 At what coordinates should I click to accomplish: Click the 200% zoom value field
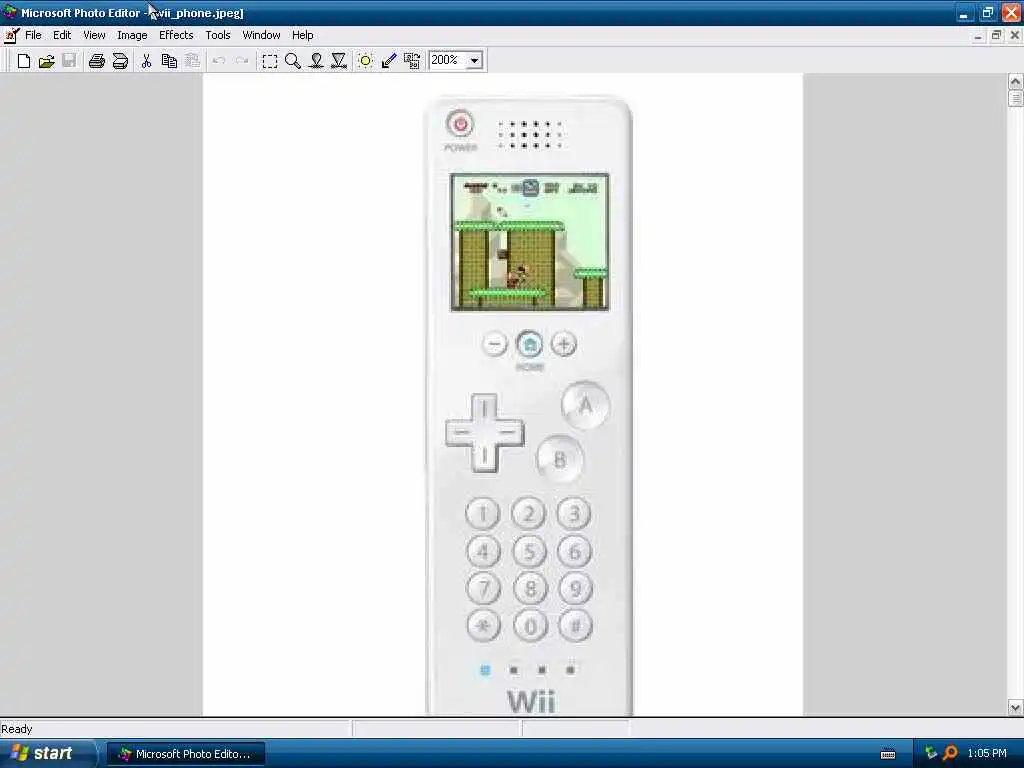pyautogui.click(x=448, y=60)
